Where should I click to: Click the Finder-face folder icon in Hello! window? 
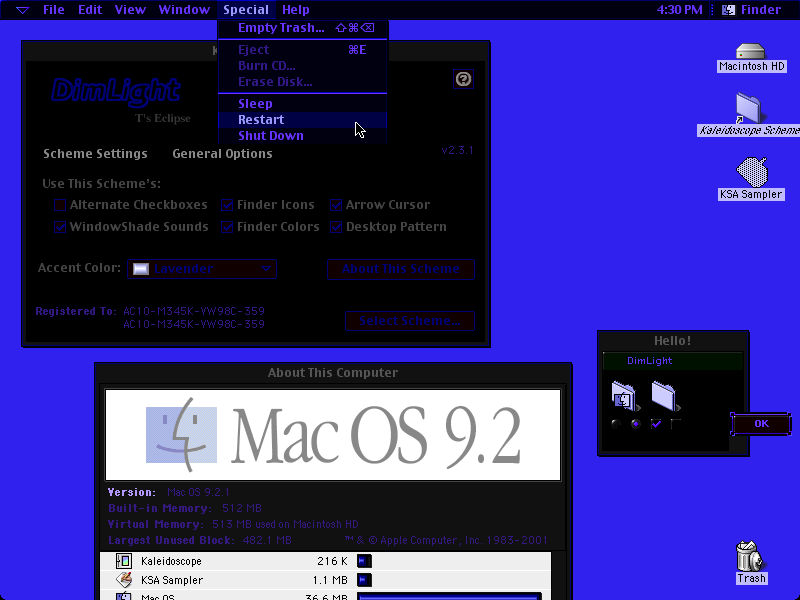pos(624,396)
